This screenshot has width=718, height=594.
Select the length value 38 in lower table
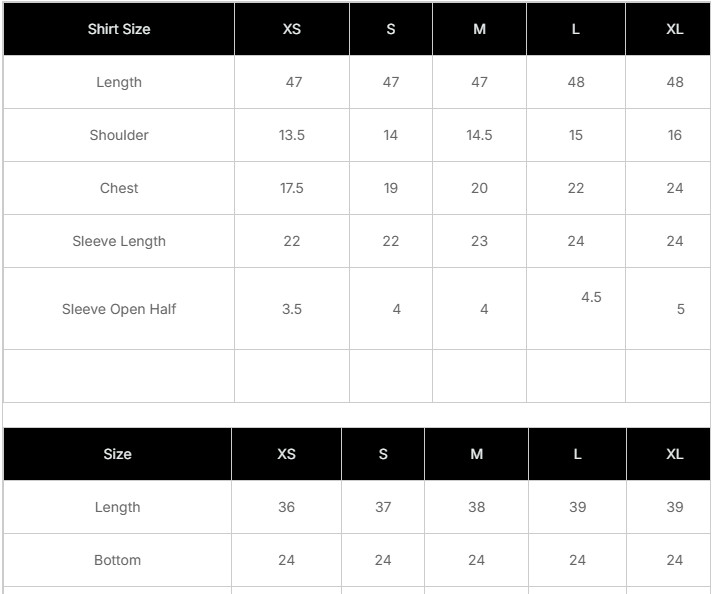[x=477, y=507]
